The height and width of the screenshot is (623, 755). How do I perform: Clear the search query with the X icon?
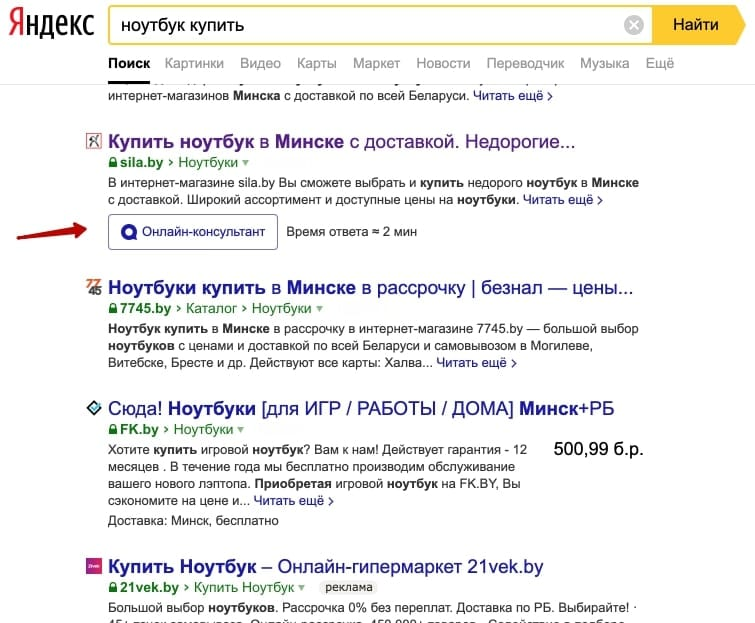(x=634, y=25)
